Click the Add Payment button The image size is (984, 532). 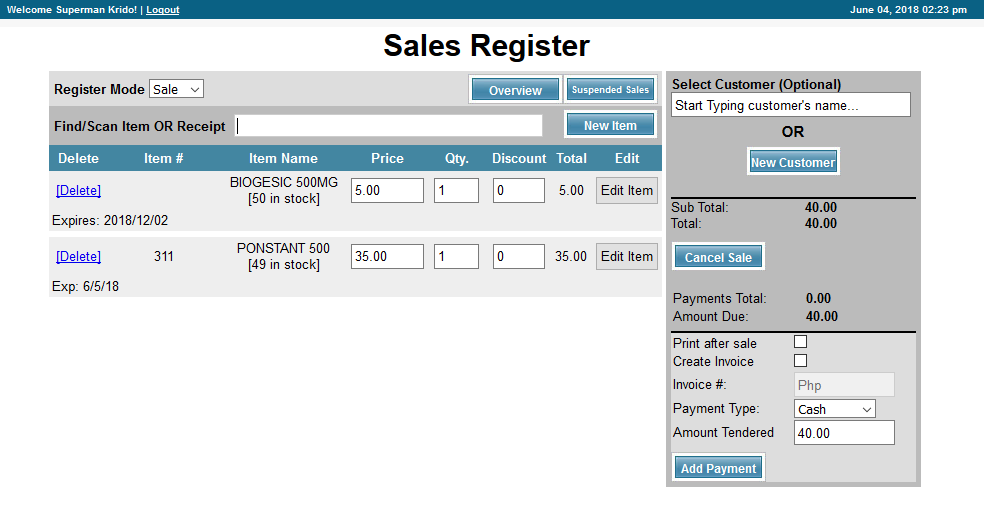(x=718, y=468)
